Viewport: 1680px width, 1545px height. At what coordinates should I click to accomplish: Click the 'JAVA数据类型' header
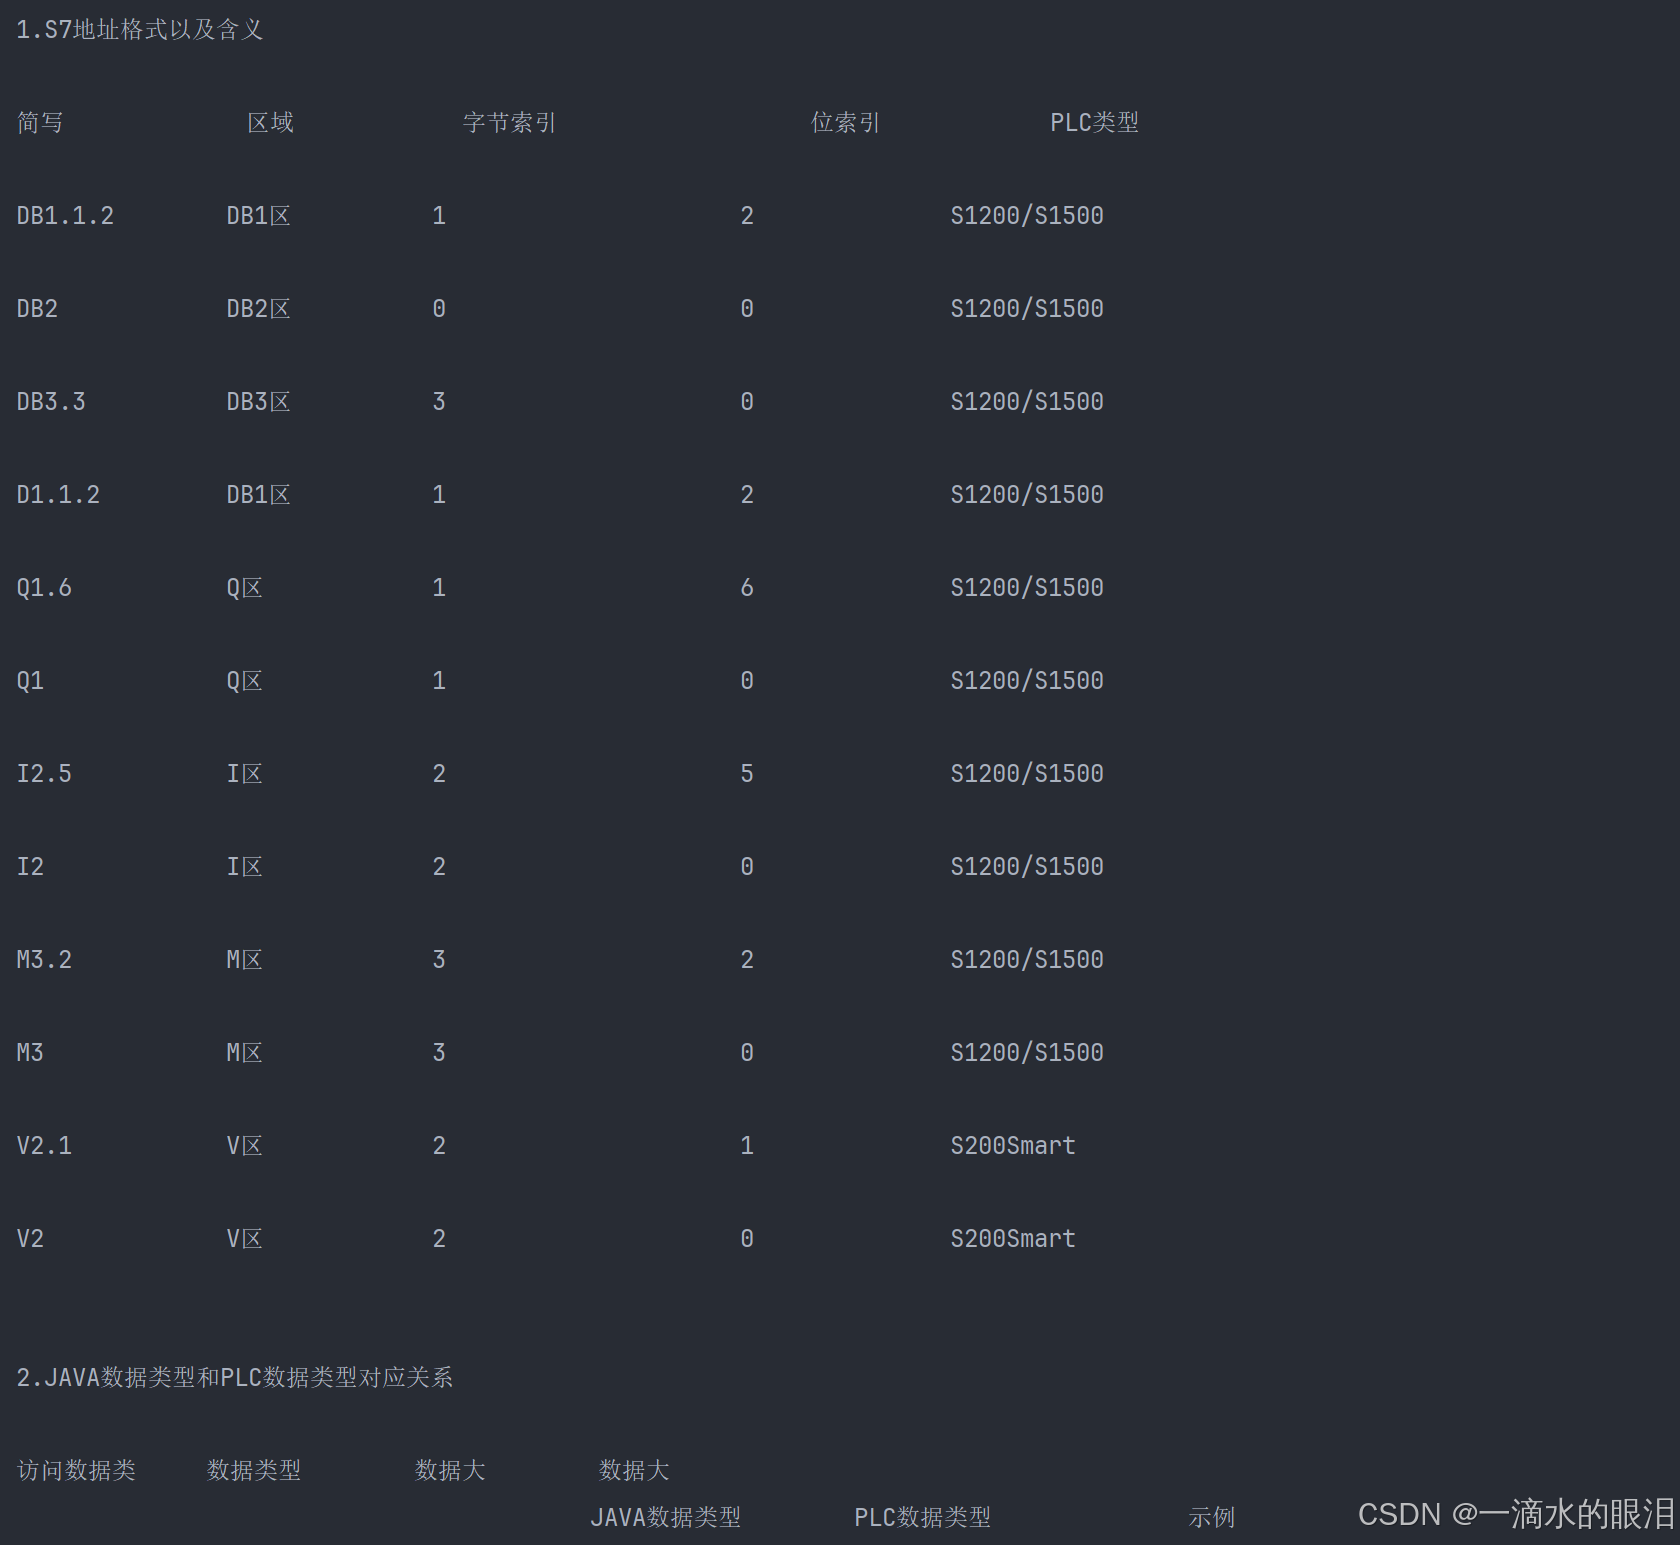666,1518
